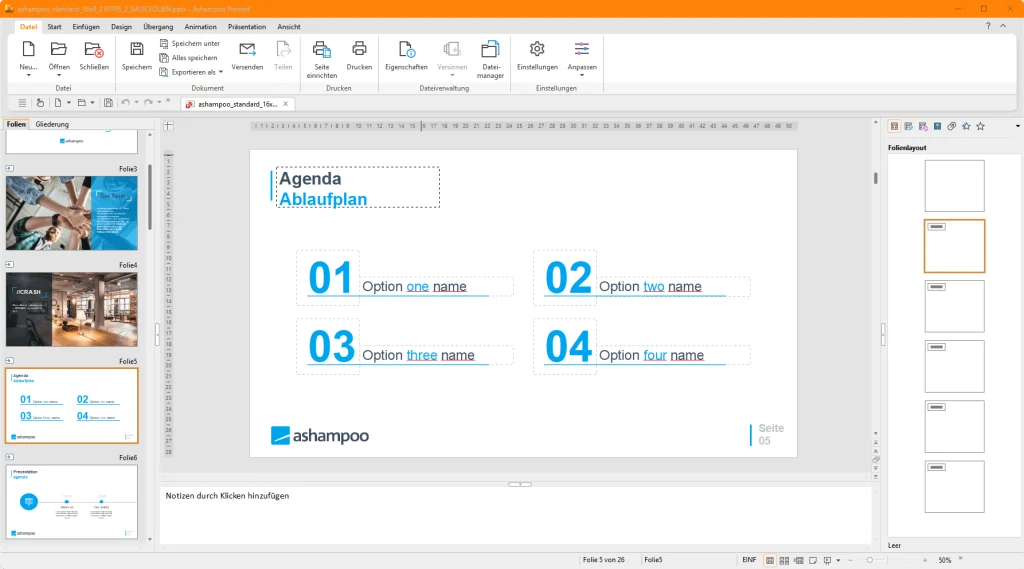Screen dimensions: 1024x569
Task: Open Einstellungen gear icon
Action: click(537, 49)
